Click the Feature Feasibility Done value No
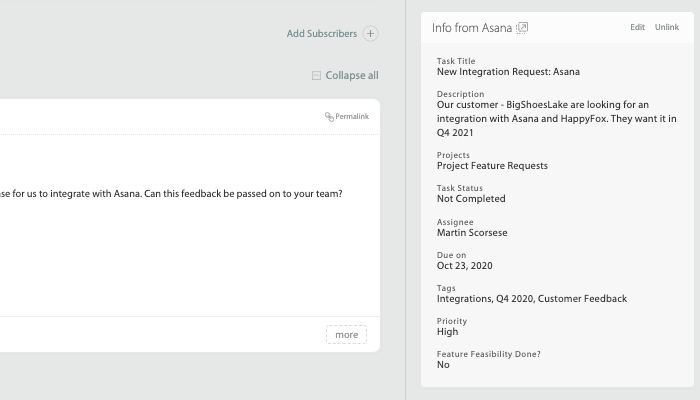Image resolution: width=700 pixels, height=400 pixels. pos(443,365)
